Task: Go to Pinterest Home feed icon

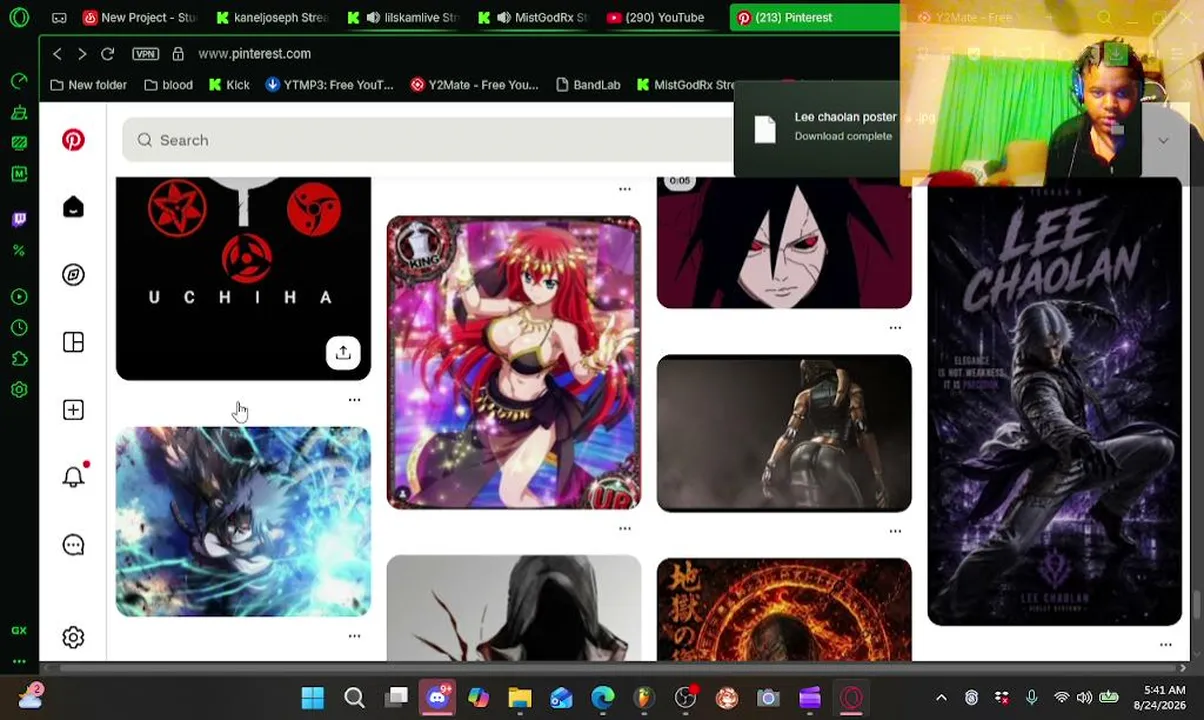Action: point(73,207)
